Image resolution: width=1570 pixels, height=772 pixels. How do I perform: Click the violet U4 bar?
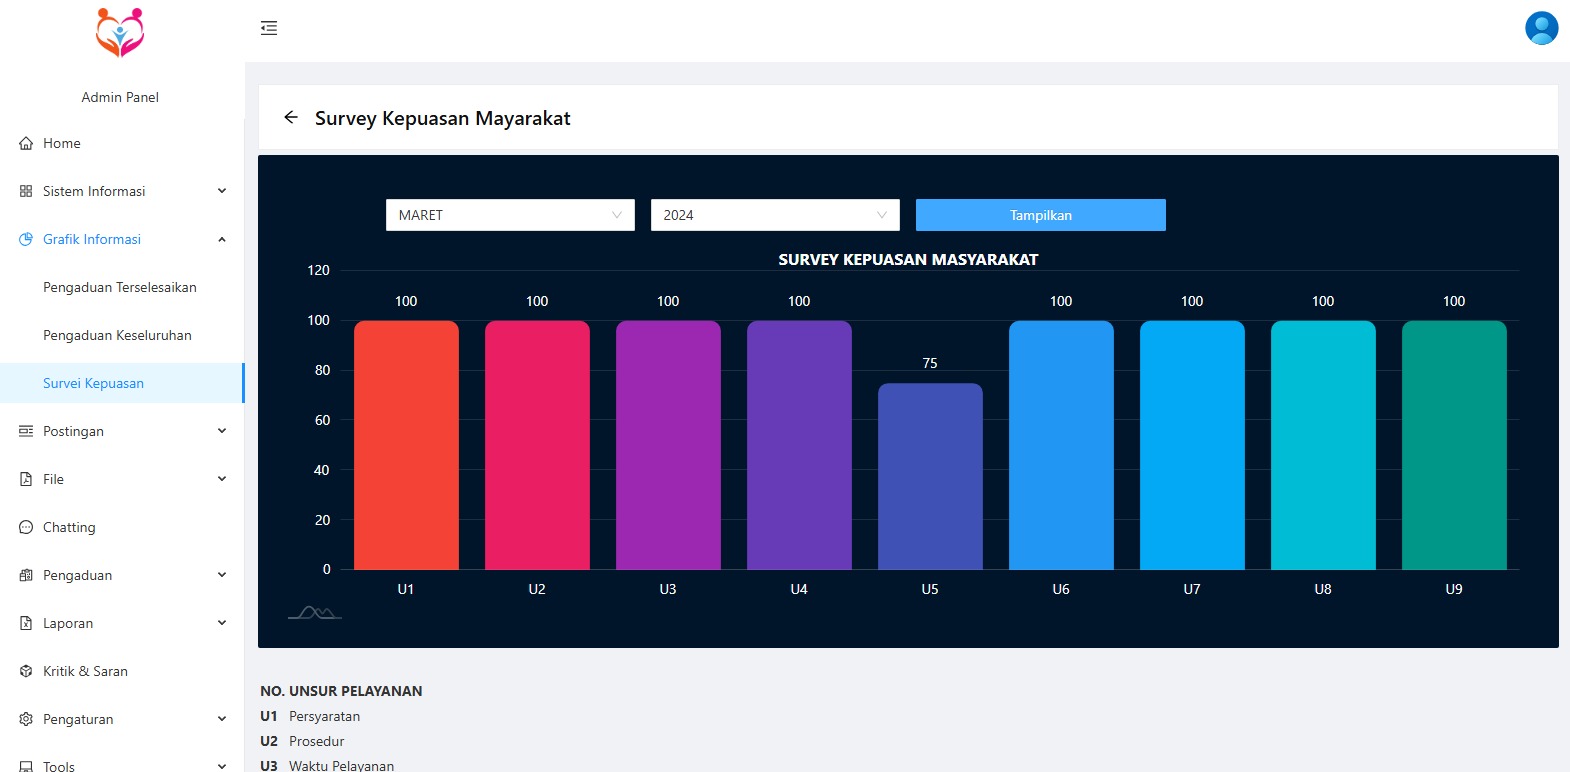coord(799,445)
